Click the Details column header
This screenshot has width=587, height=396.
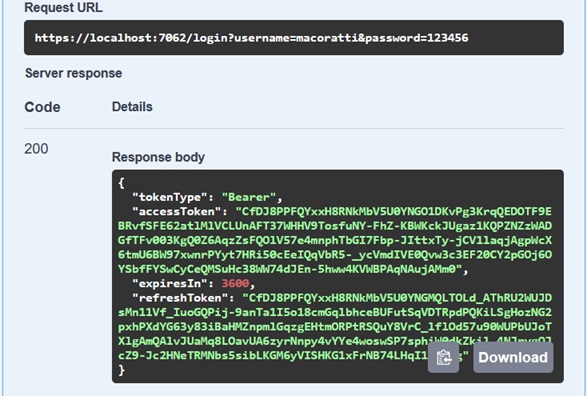pos(132,107)
